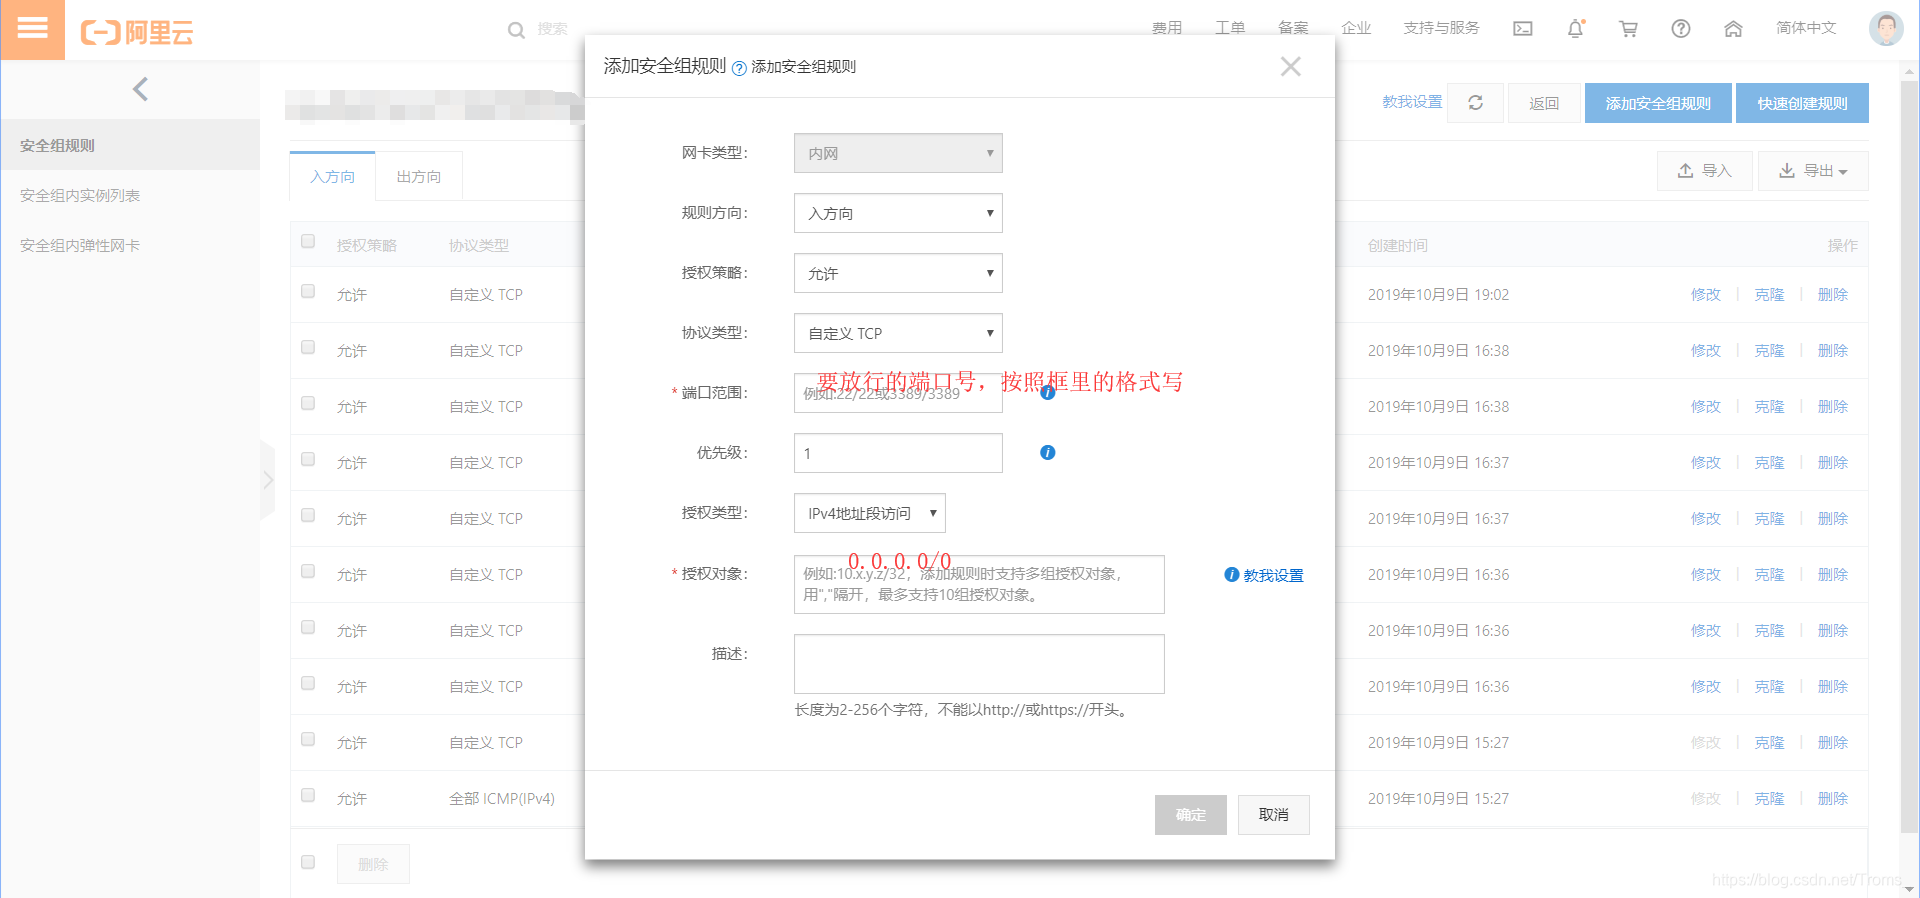Toggle the bottom select-all checkbox beside 删除
The image size is (1920, 898).
coord(308,862)
